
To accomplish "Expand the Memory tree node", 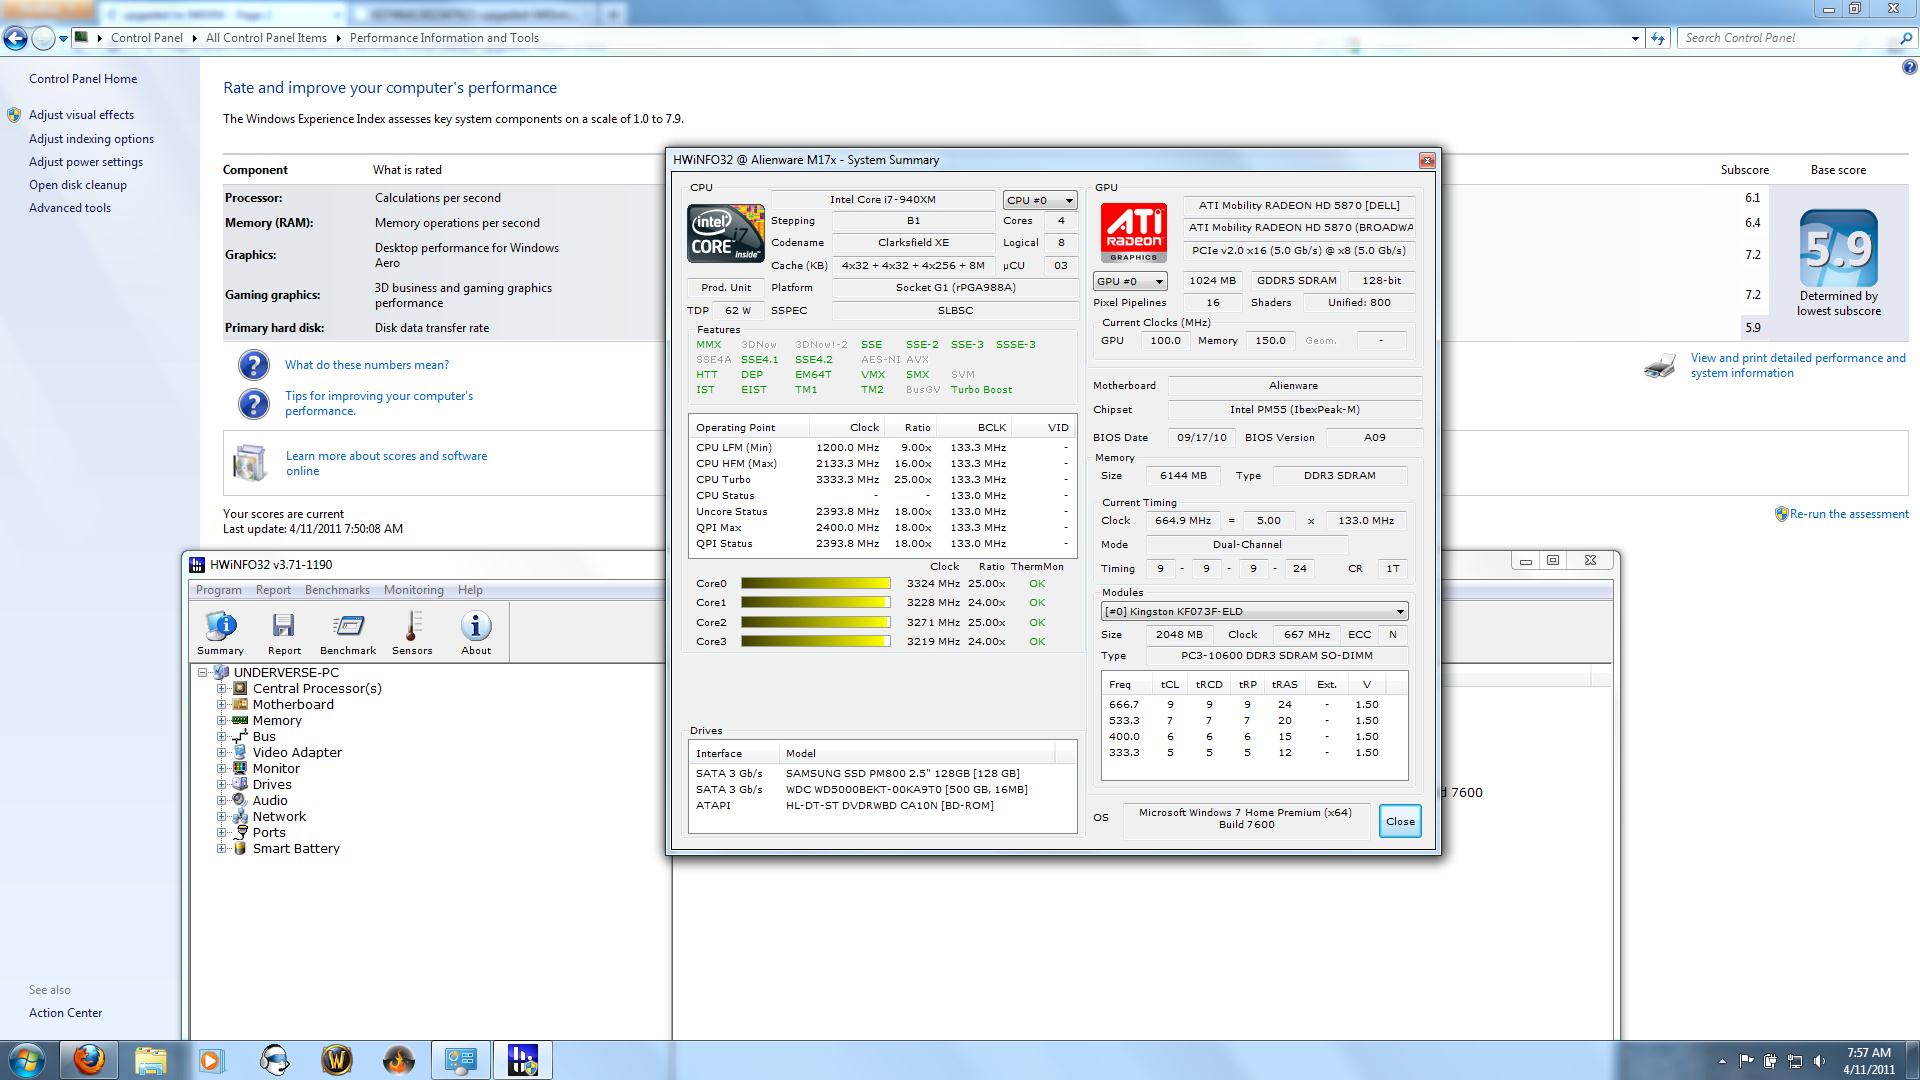I will click(222, 721).
